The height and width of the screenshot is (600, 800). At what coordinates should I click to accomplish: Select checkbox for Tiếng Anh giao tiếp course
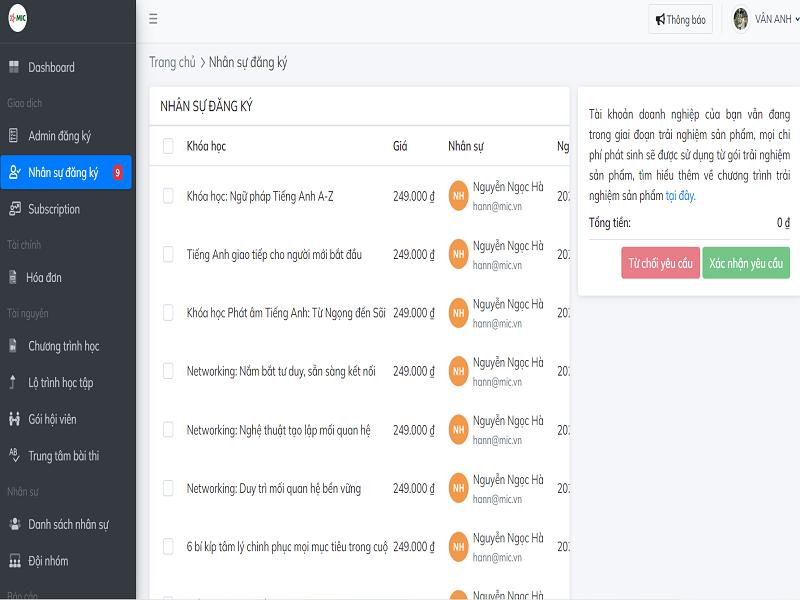coord(168,254)
